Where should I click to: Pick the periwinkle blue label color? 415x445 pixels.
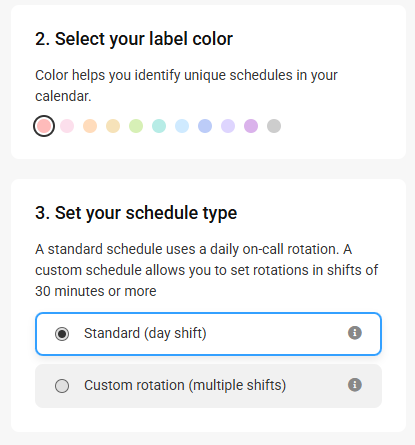click(205, 126)
